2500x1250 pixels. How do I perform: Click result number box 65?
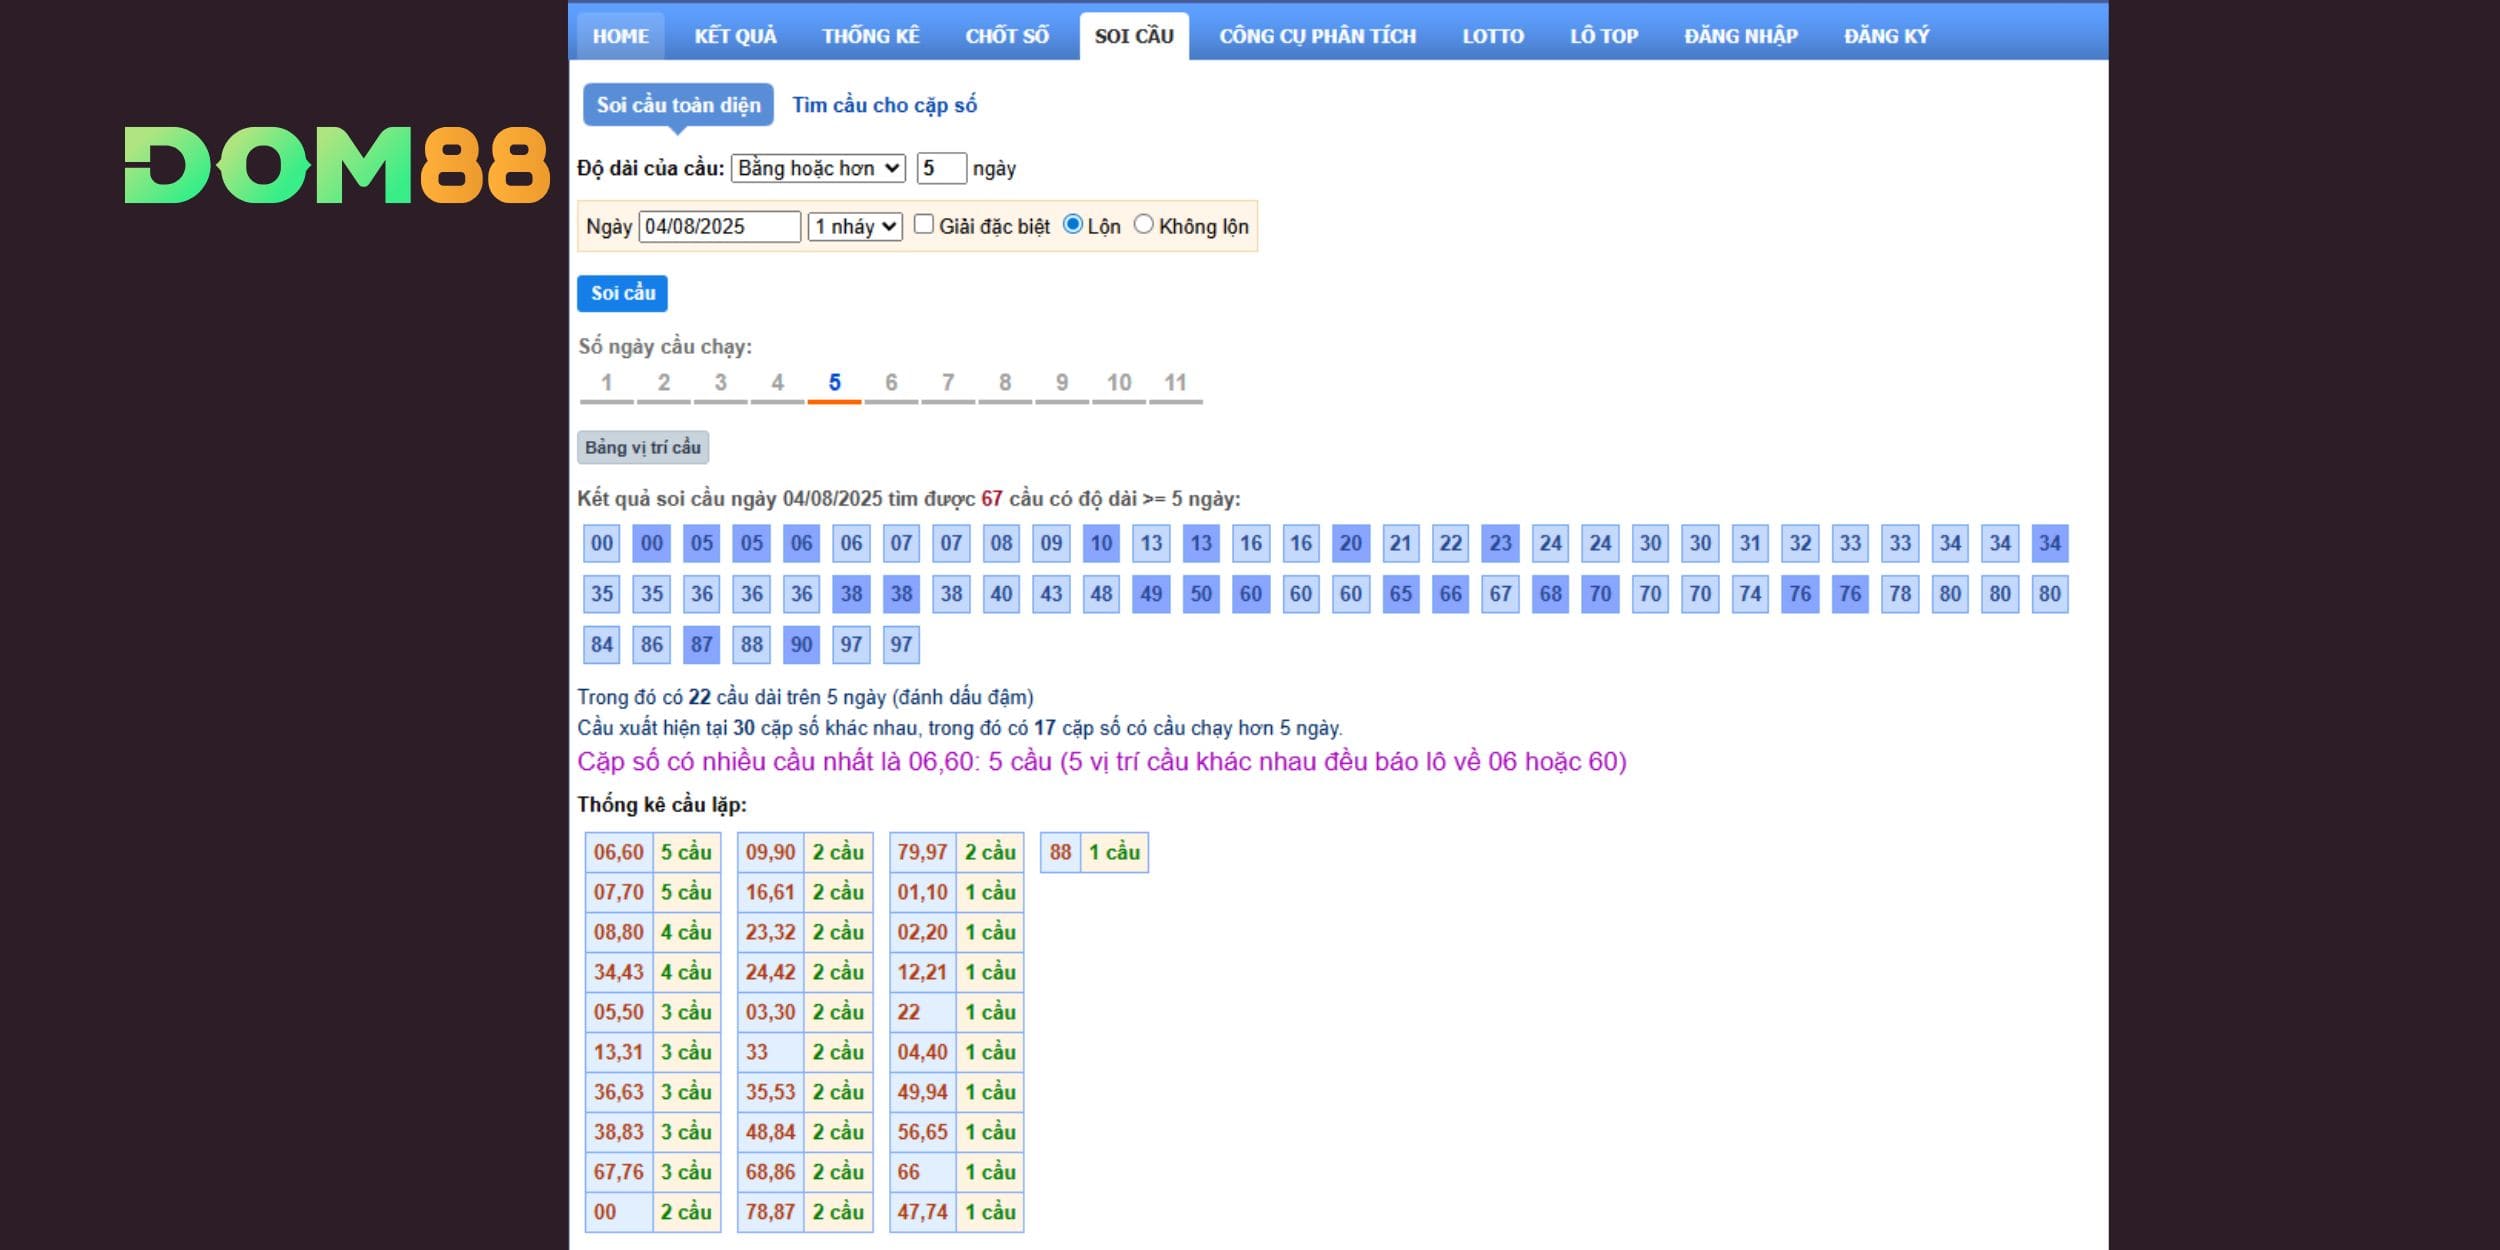click(1401, 594)
